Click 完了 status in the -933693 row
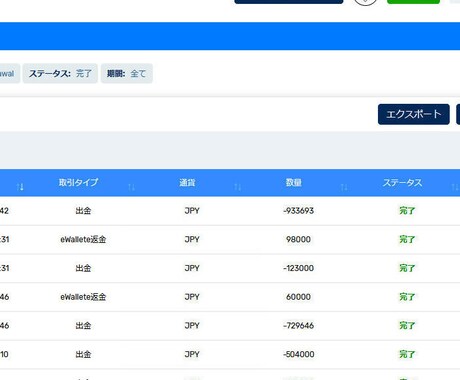Image resolution: width=460 pixels, height=380 pixels. click(407, 211)
